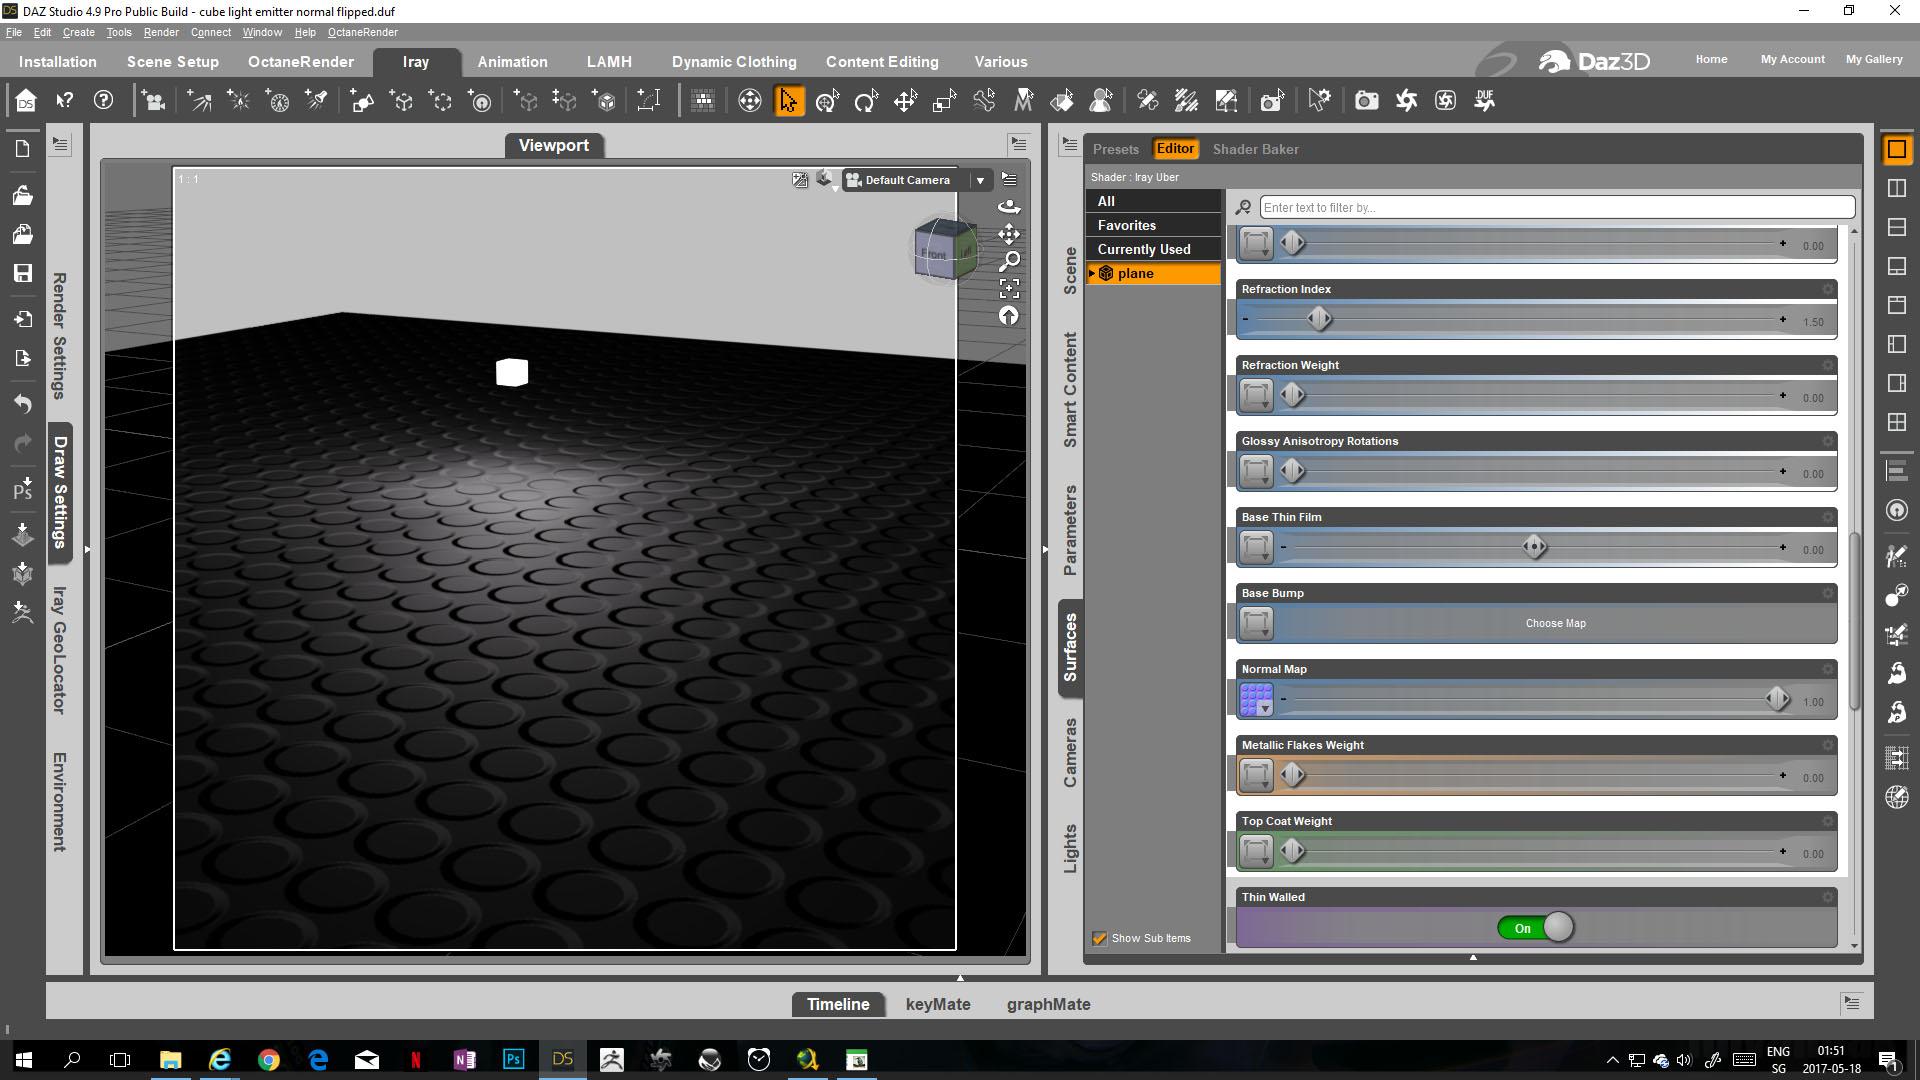Image resolution: width=1920 pixels, height=1080 pixels.
Task: Click the Save file icon in left sidebar
Action: [x=23, y=273]
